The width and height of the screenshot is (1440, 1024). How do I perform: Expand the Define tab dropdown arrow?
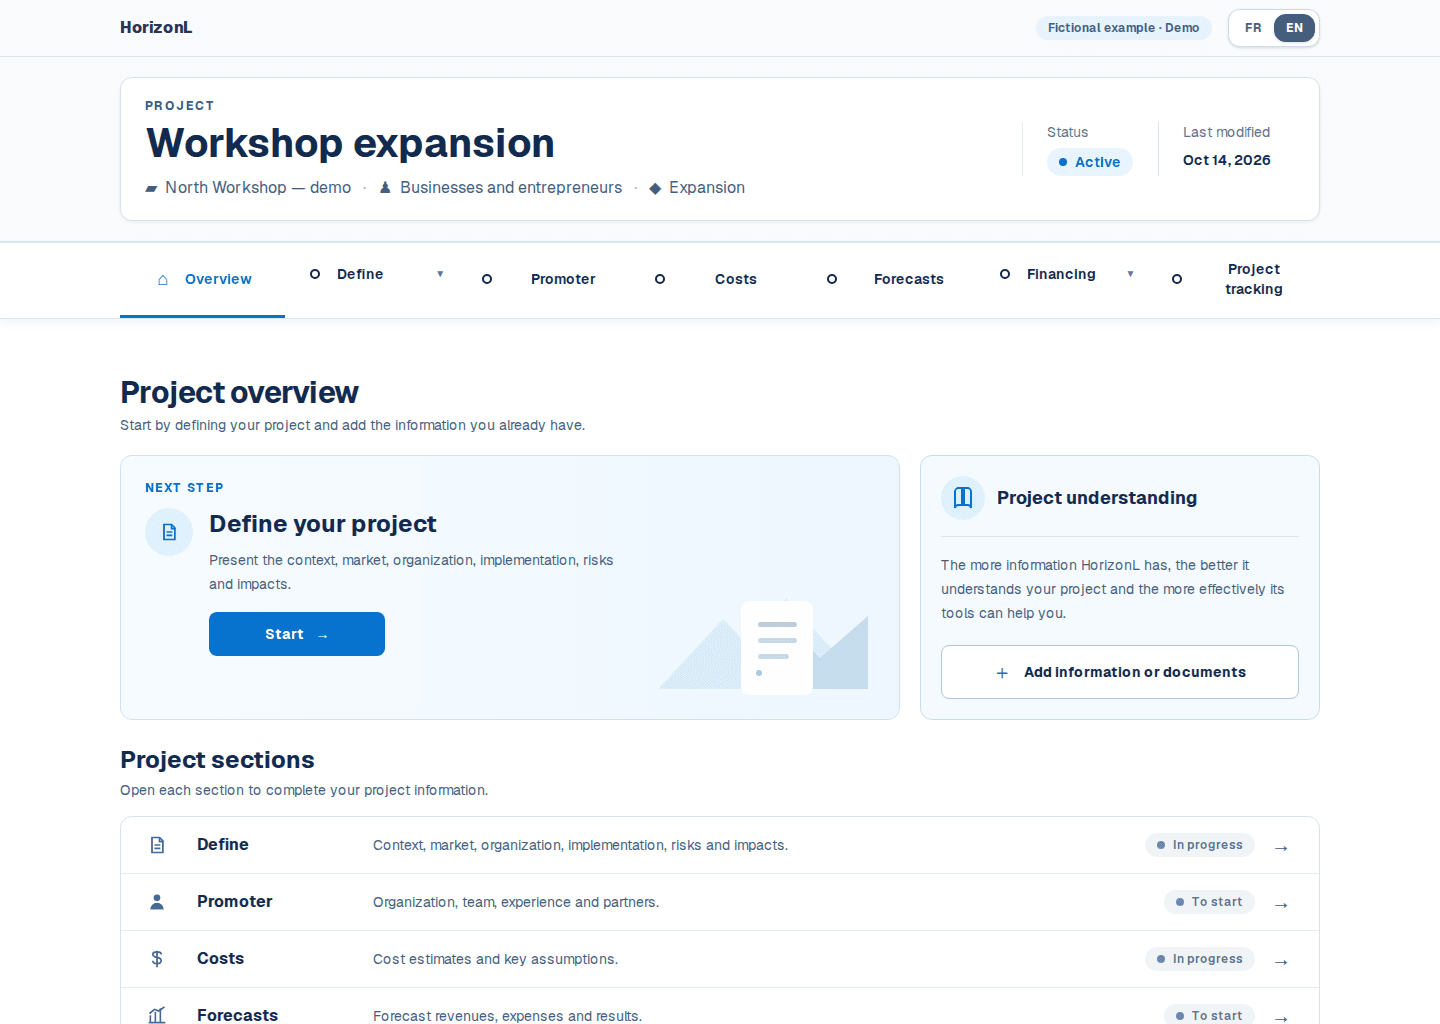(440, 274)
